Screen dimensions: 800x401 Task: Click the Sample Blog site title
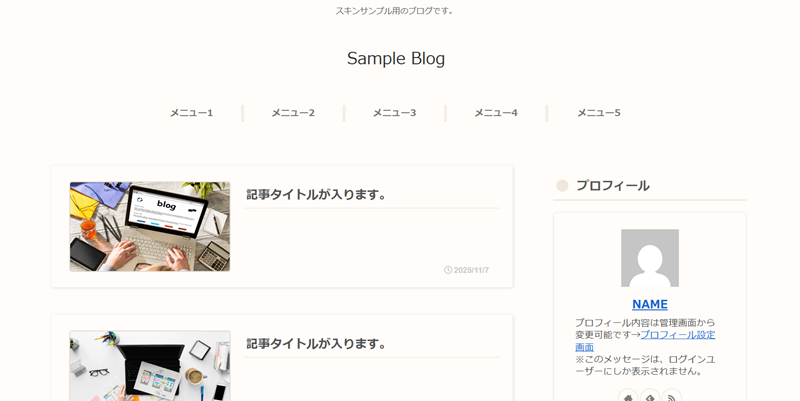[x=396, y=59]
